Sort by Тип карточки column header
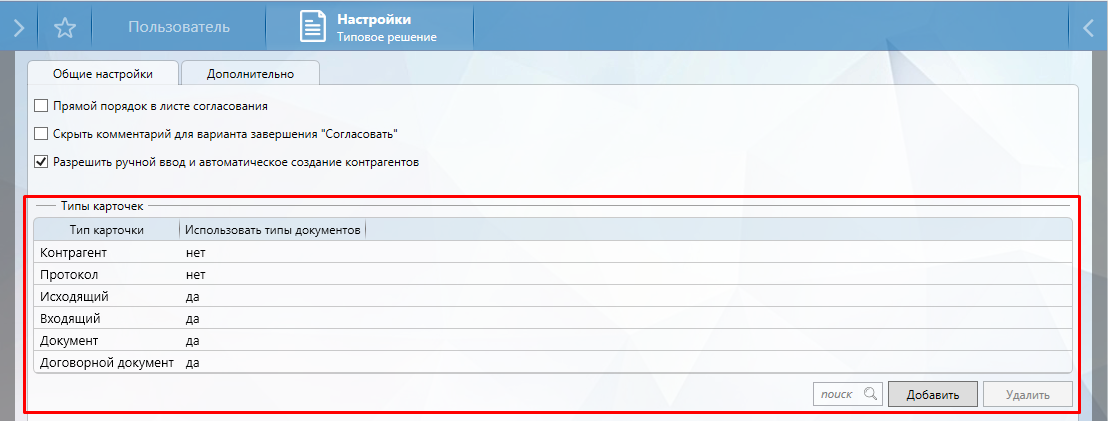This screenshot has width=1108, height=421. (x=107, y=230)
